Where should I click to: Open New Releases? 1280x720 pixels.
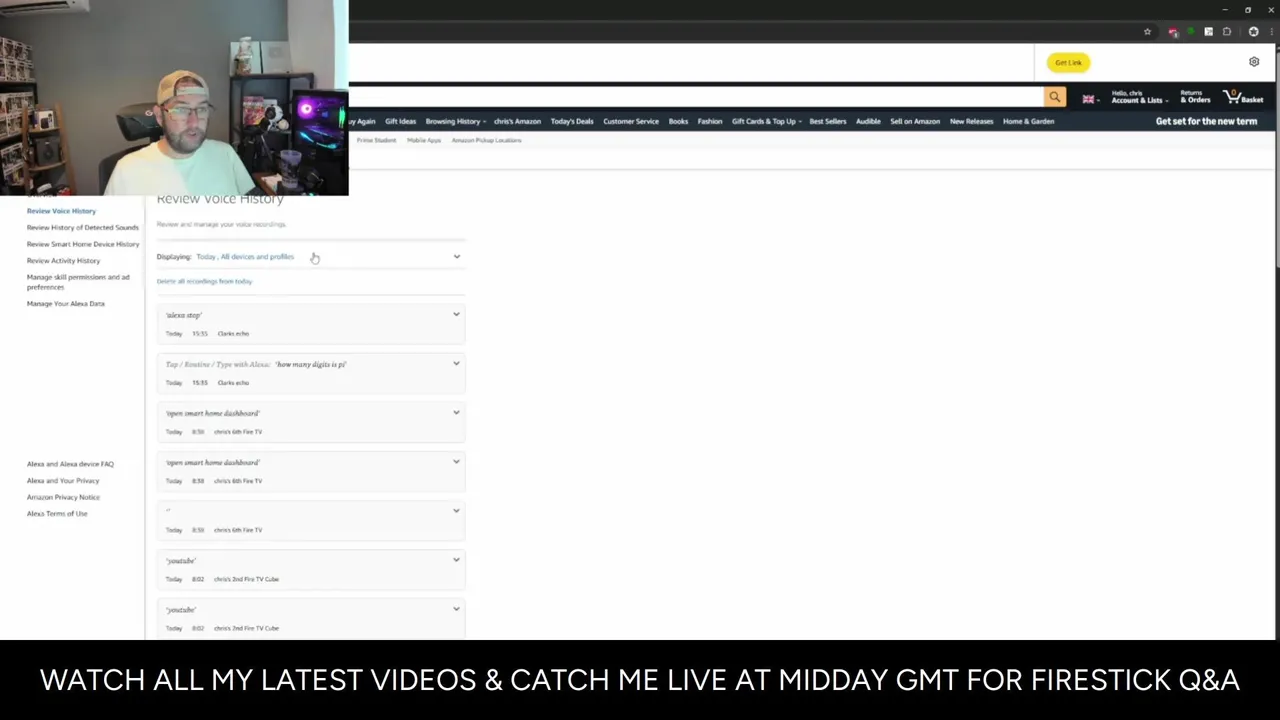coord(971,121)
